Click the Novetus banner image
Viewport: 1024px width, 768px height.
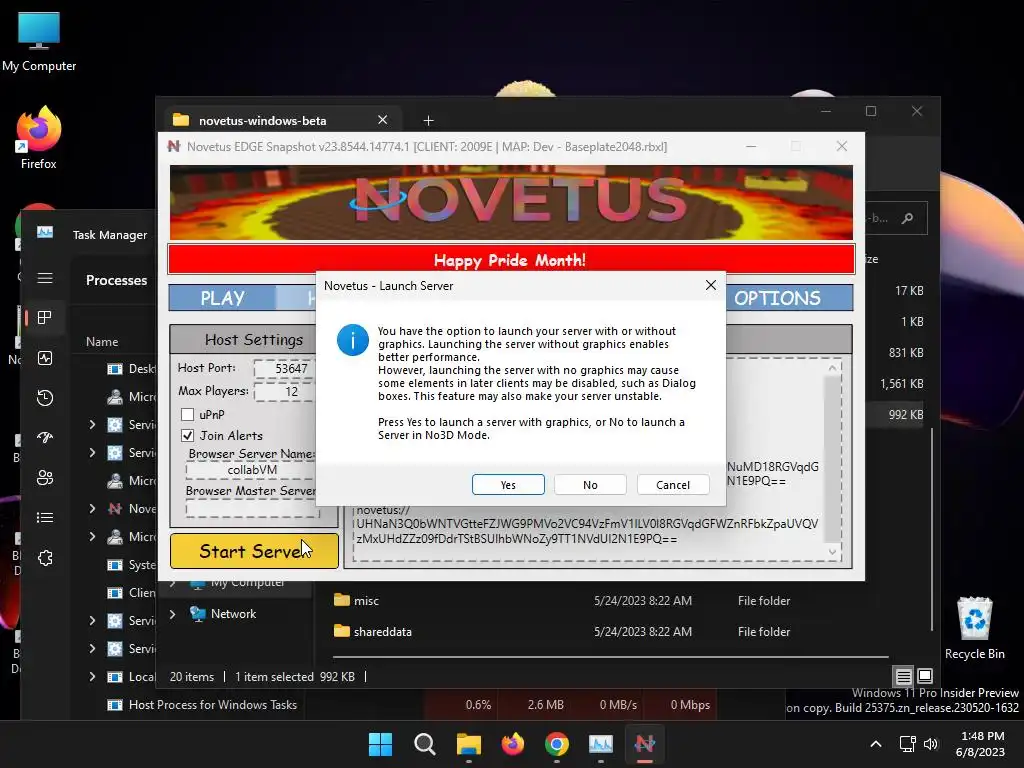(511, 202)
